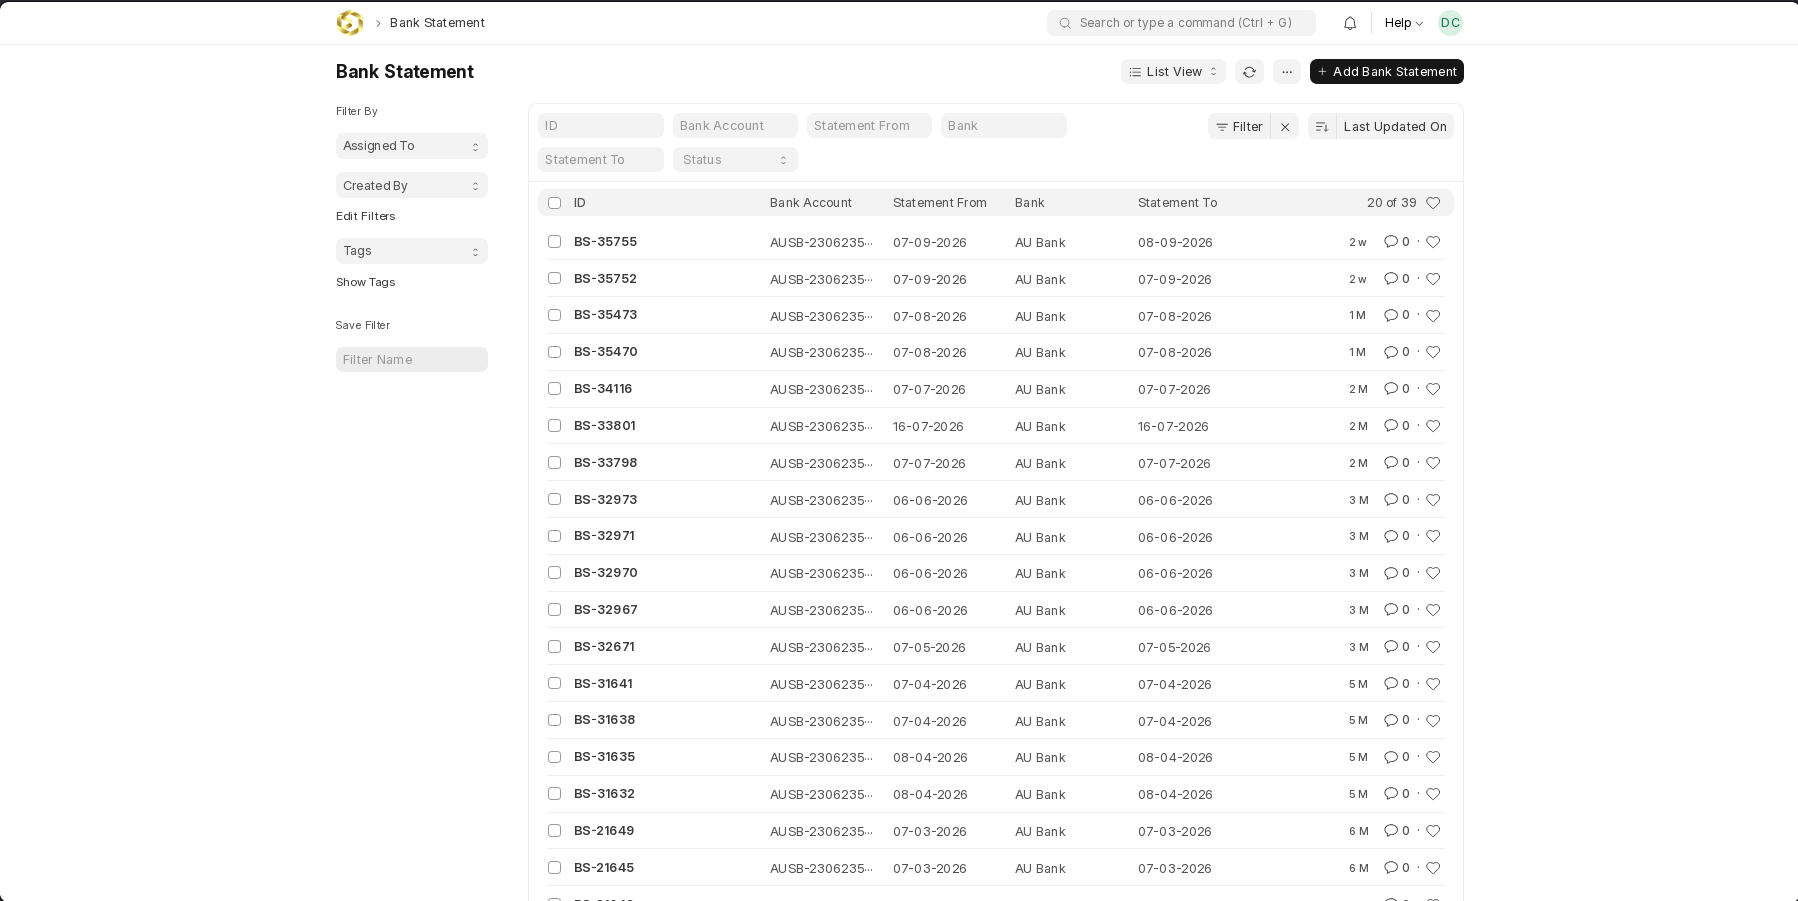The height and width of the screenshot is (901, 1798).
Task: Expand the Assigned To filter dropdown
Action: tap(412, 146)
